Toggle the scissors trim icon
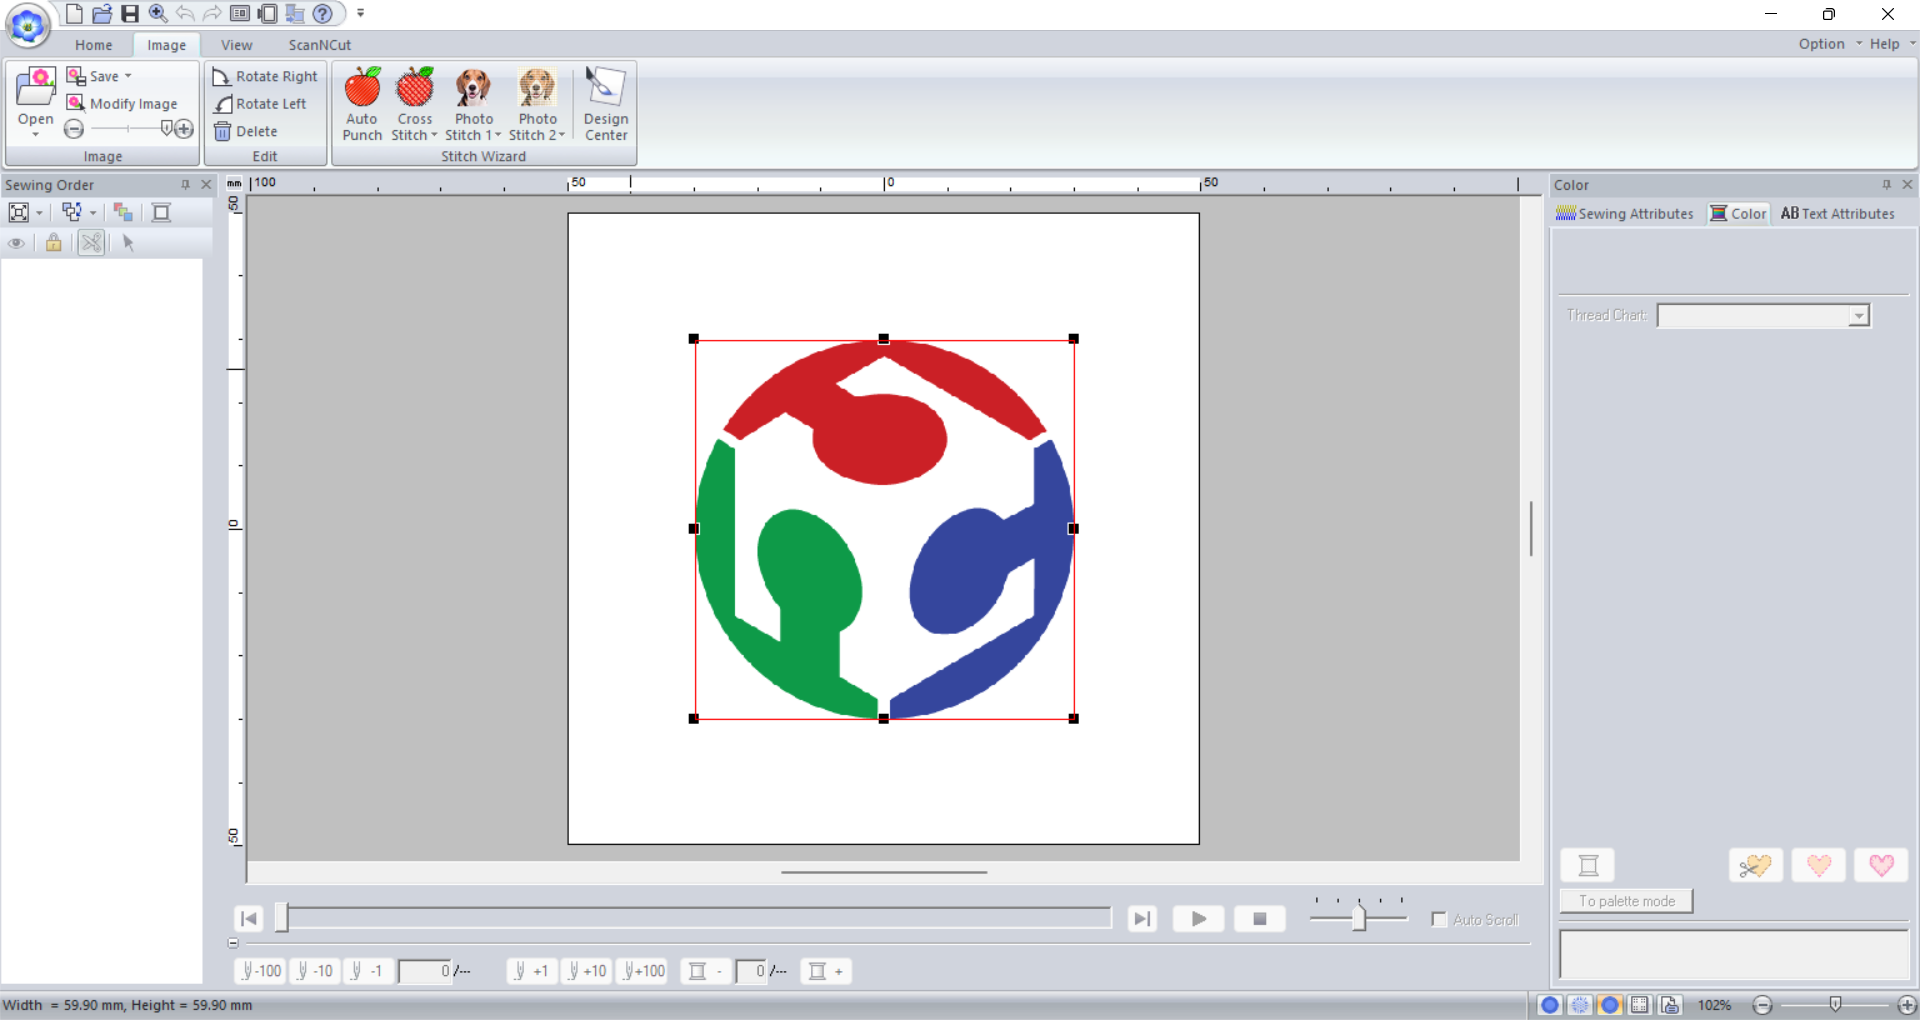 (x=91, y=243)
